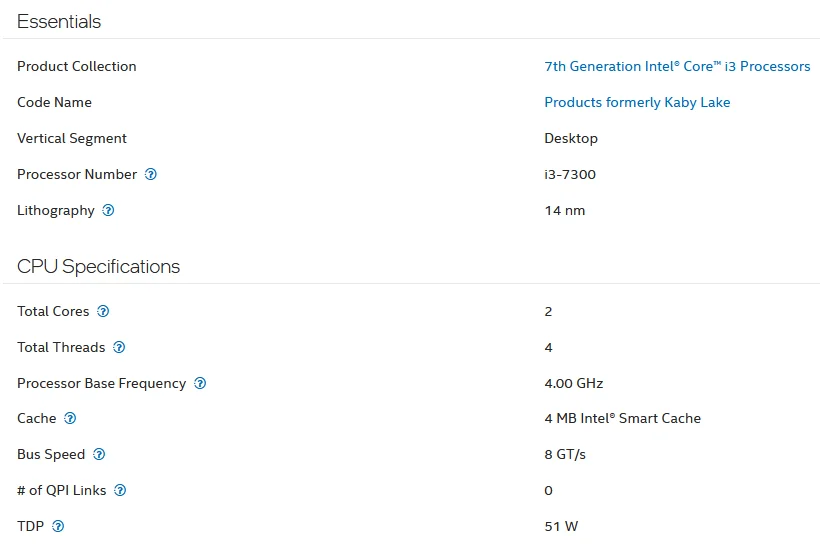Click the help icon next to Processor Number

pos(151,174)
